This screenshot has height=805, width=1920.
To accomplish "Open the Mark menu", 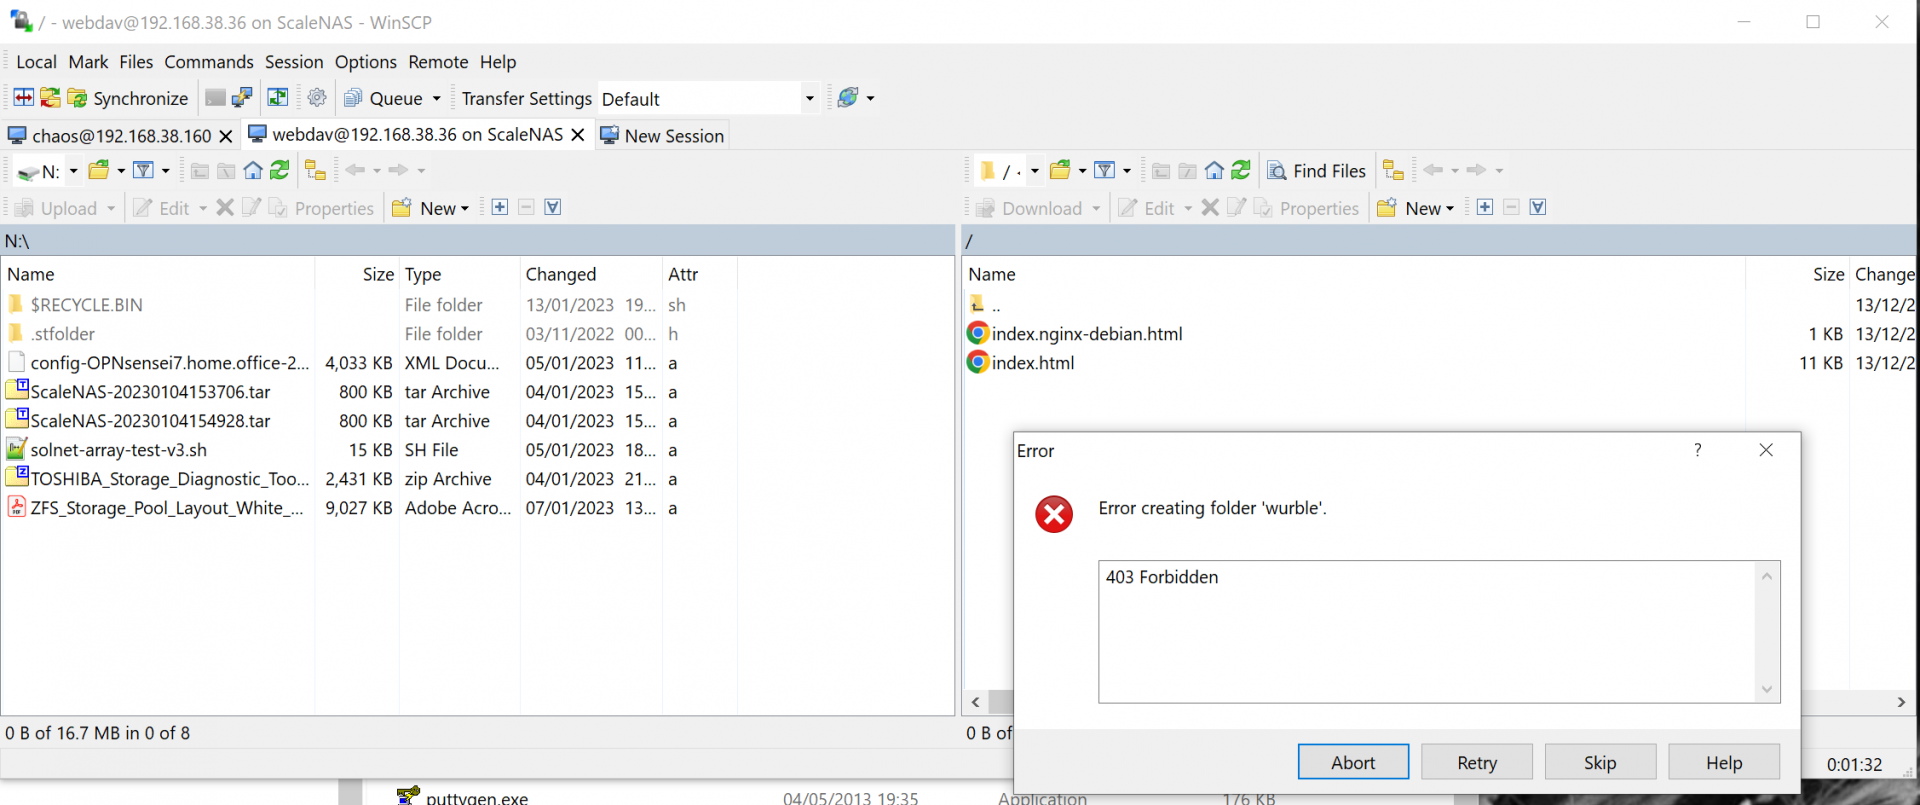I will pyautogui.click(x=88, y=62).
